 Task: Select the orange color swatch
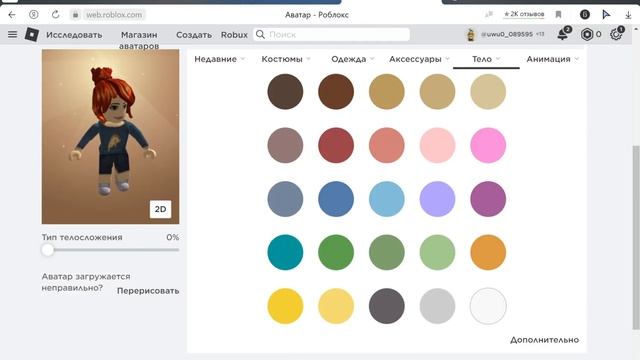tap(488, 252)
